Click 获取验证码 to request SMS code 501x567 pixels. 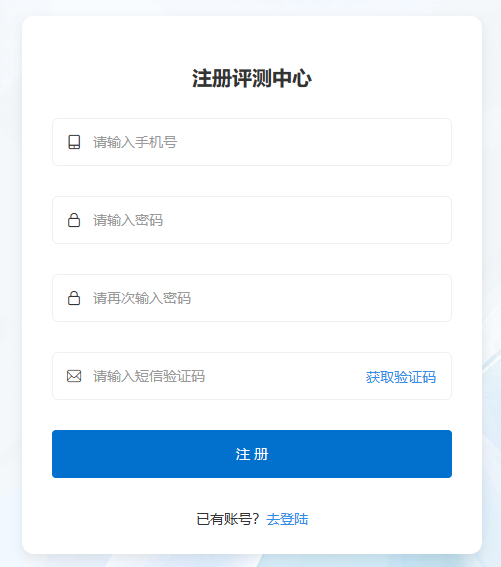(401, 377)
